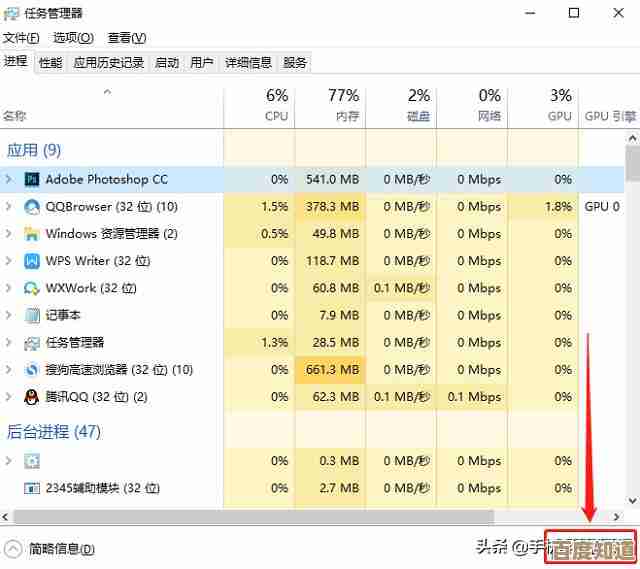640x569 pixels.
Task: Click the Adobe Photoshop CC icon
Action: 31,180
